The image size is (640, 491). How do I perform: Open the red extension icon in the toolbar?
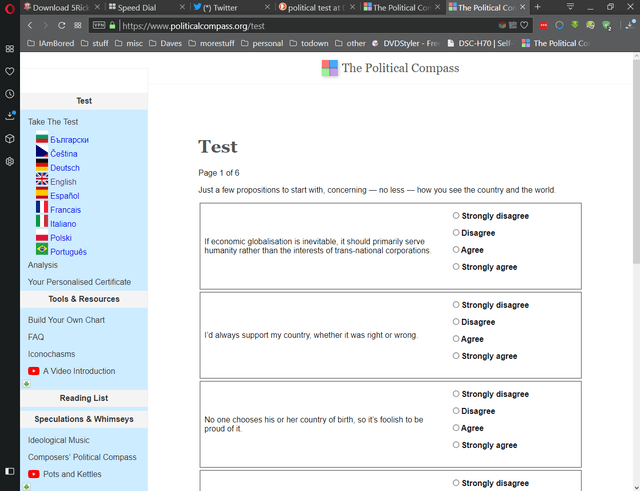click(544, 25)
